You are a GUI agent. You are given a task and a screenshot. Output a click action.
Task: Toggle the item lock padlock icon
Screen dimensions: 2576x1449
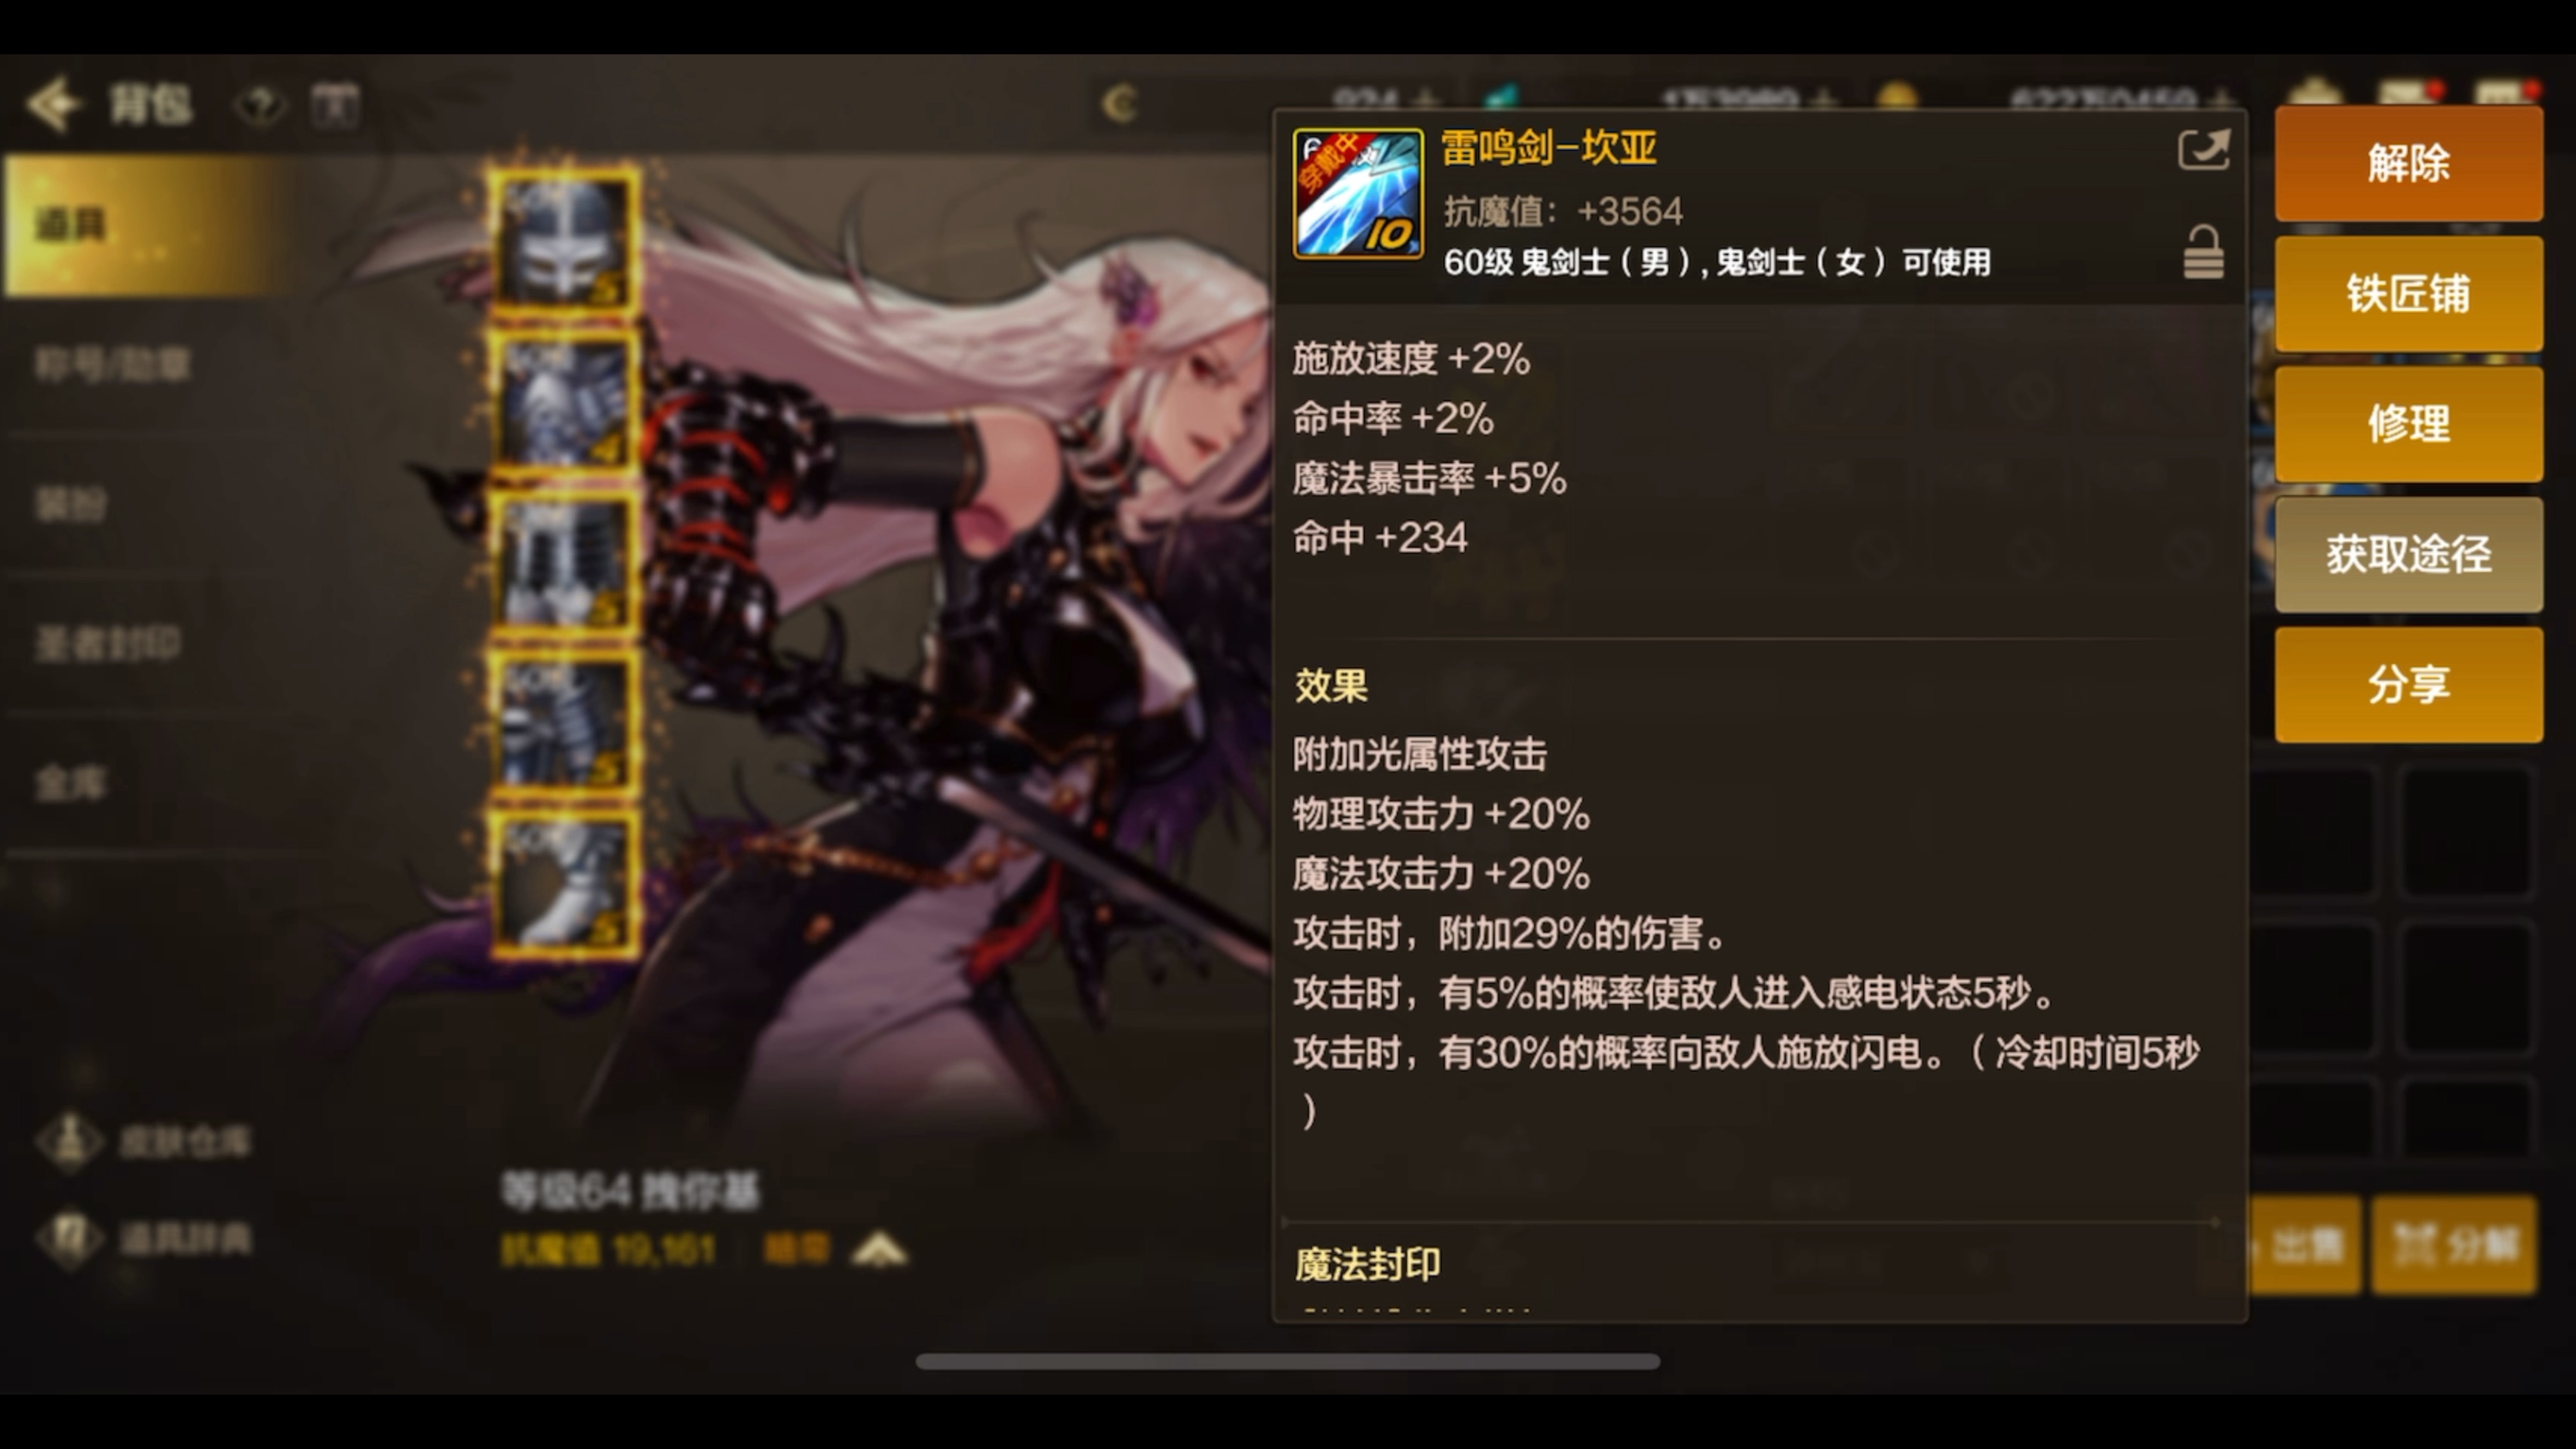tap(2203, 252)
